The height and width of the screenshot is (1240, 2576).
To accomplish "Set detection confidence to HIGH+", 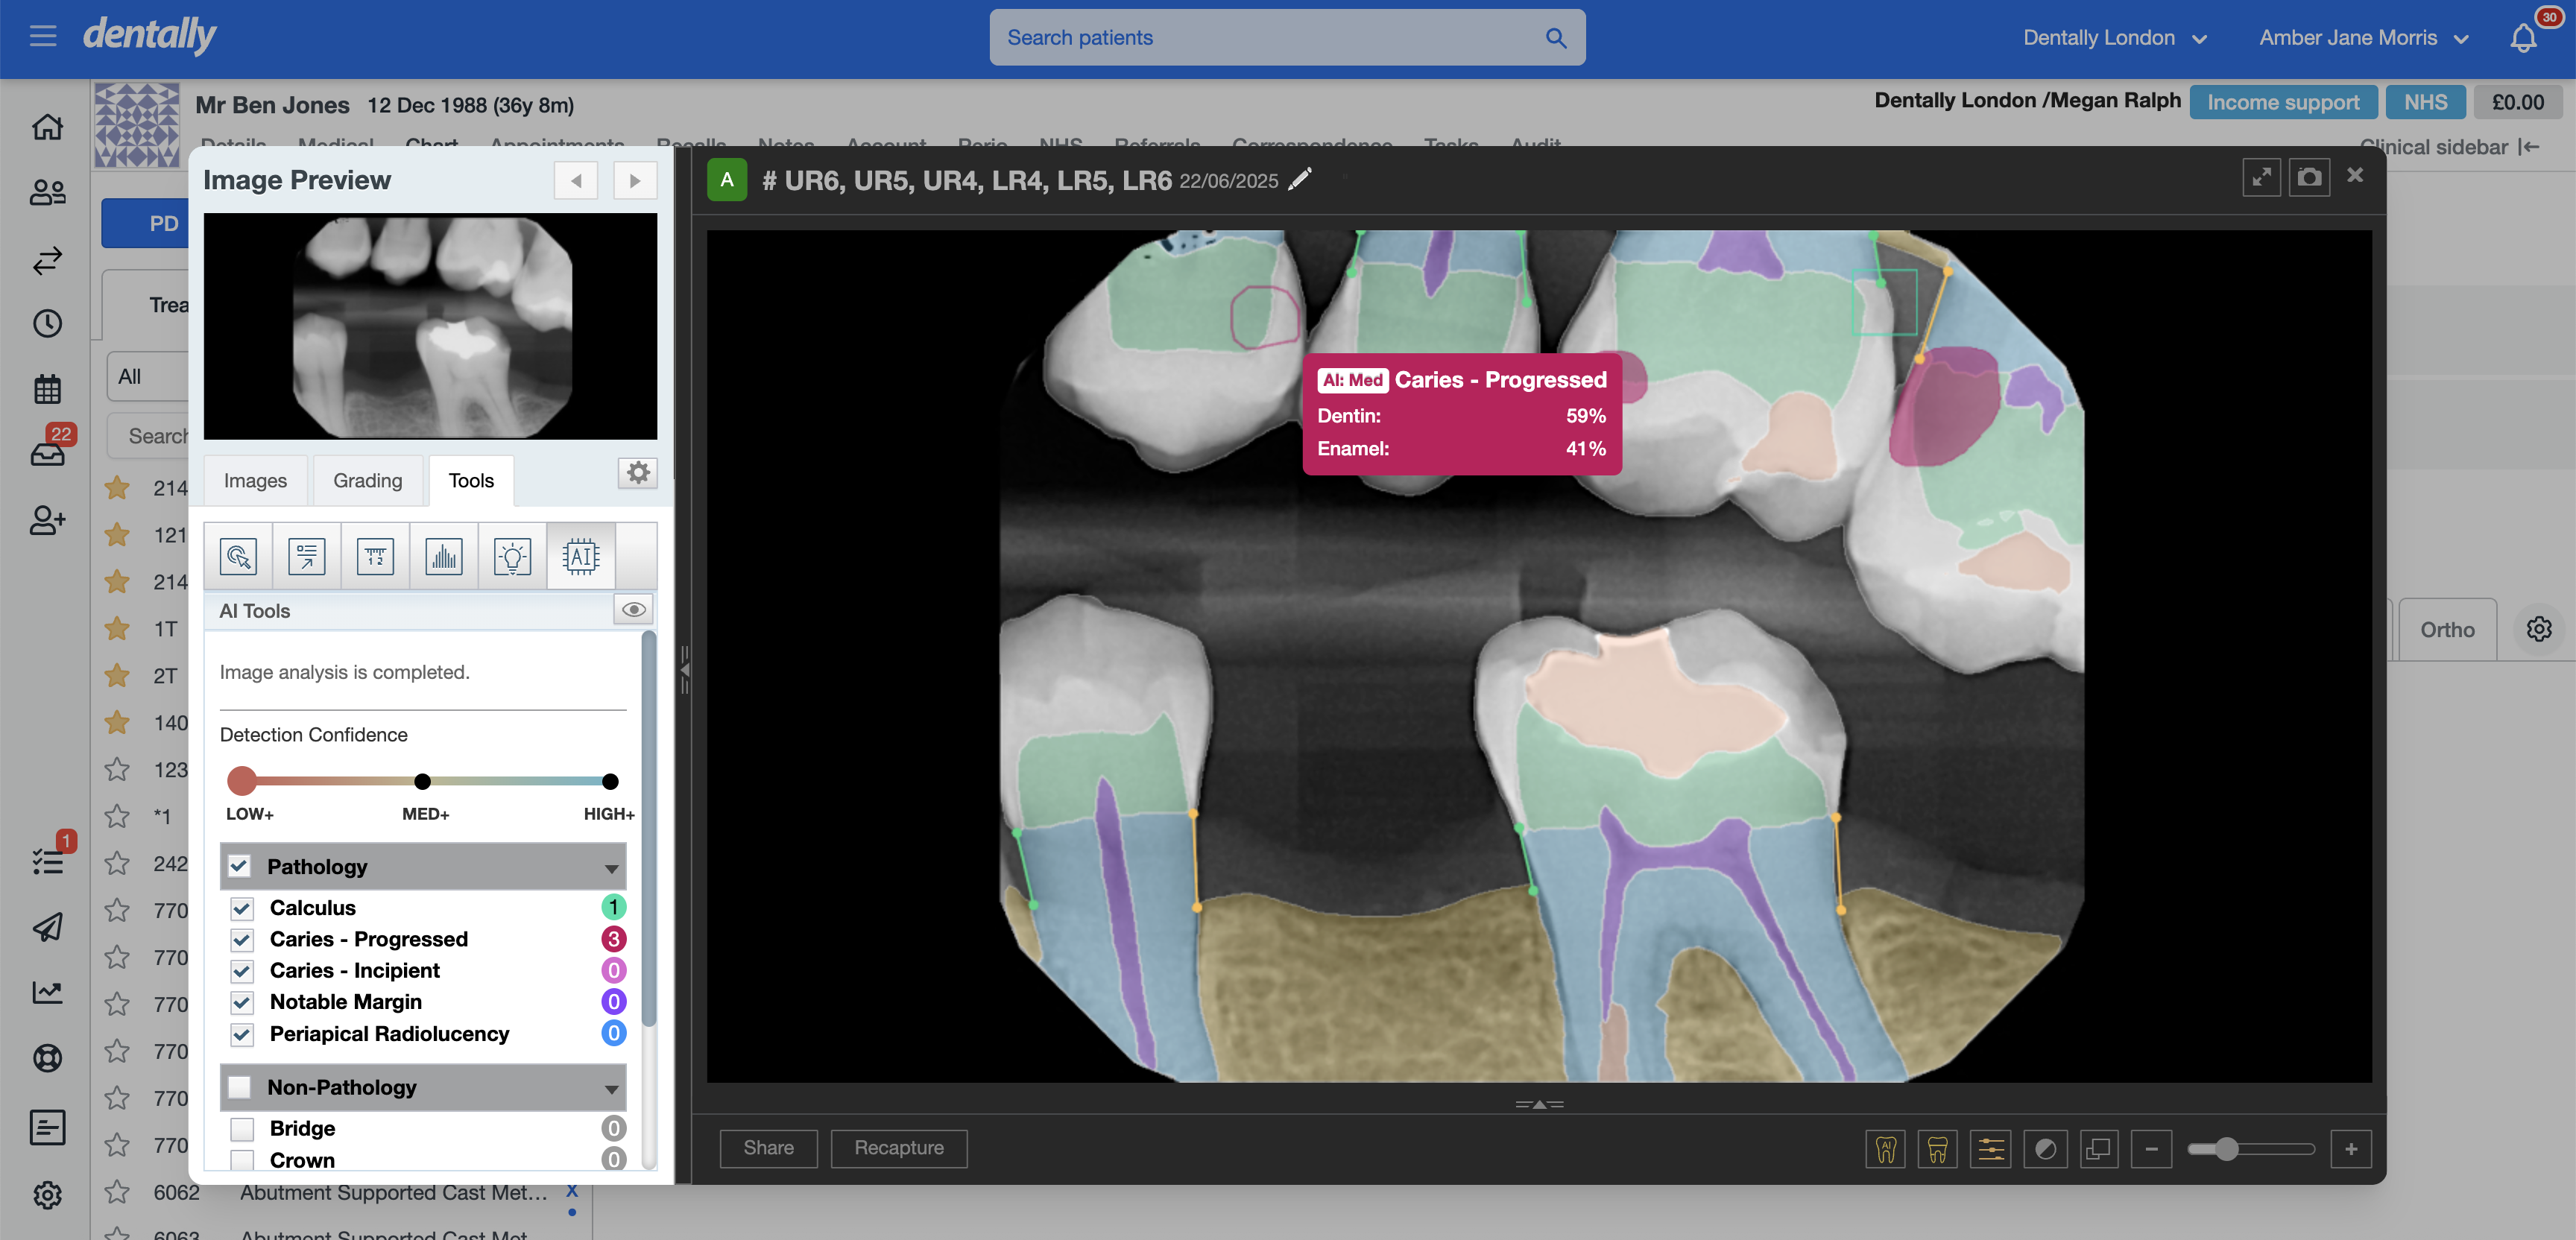I will click(x=610, y=781).
